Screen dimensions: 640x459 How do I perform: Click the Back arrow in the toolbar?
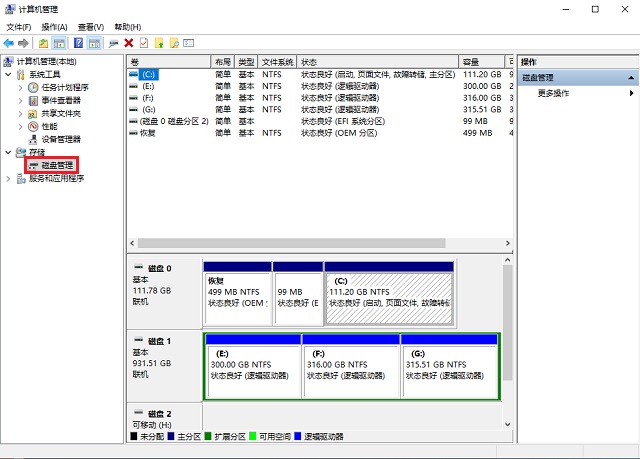9,43
